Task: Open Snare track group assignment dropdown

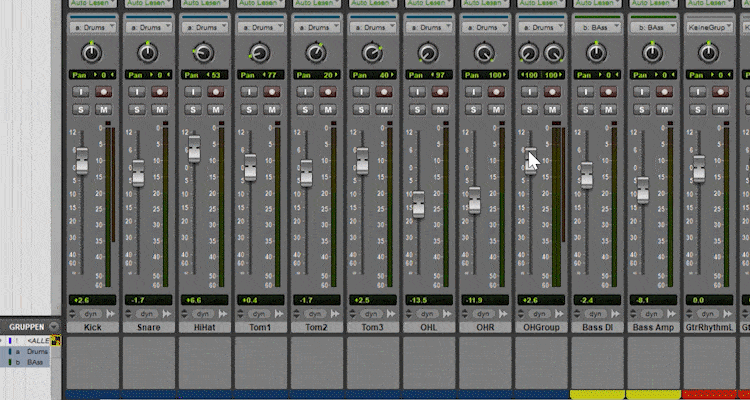Action: click(148, 27)
